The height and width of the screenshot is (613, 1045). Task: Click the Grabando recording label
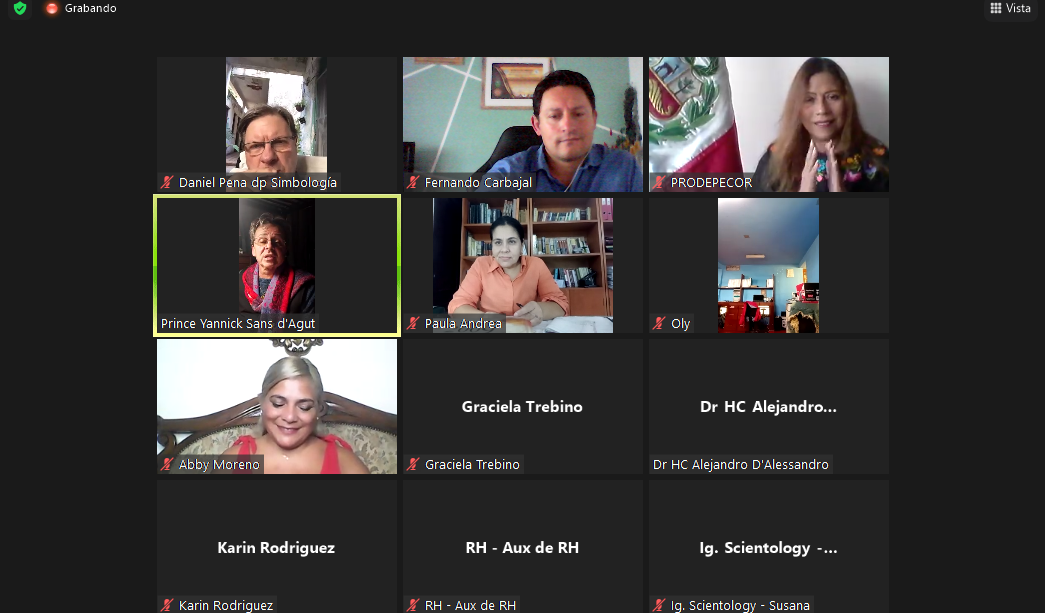coord(91,8)
